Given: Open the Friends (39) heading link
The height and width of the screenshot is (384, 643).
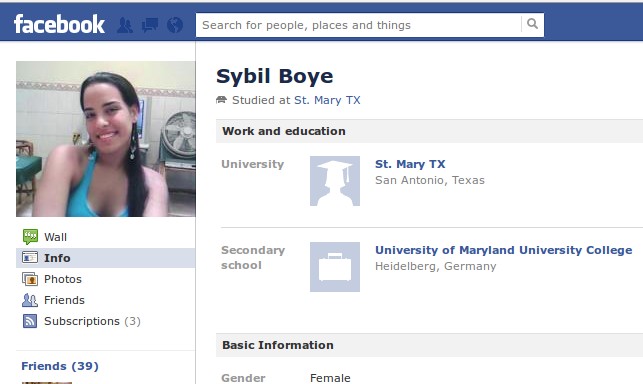Looking at the screenshot, I should click(x=60, y=366).
